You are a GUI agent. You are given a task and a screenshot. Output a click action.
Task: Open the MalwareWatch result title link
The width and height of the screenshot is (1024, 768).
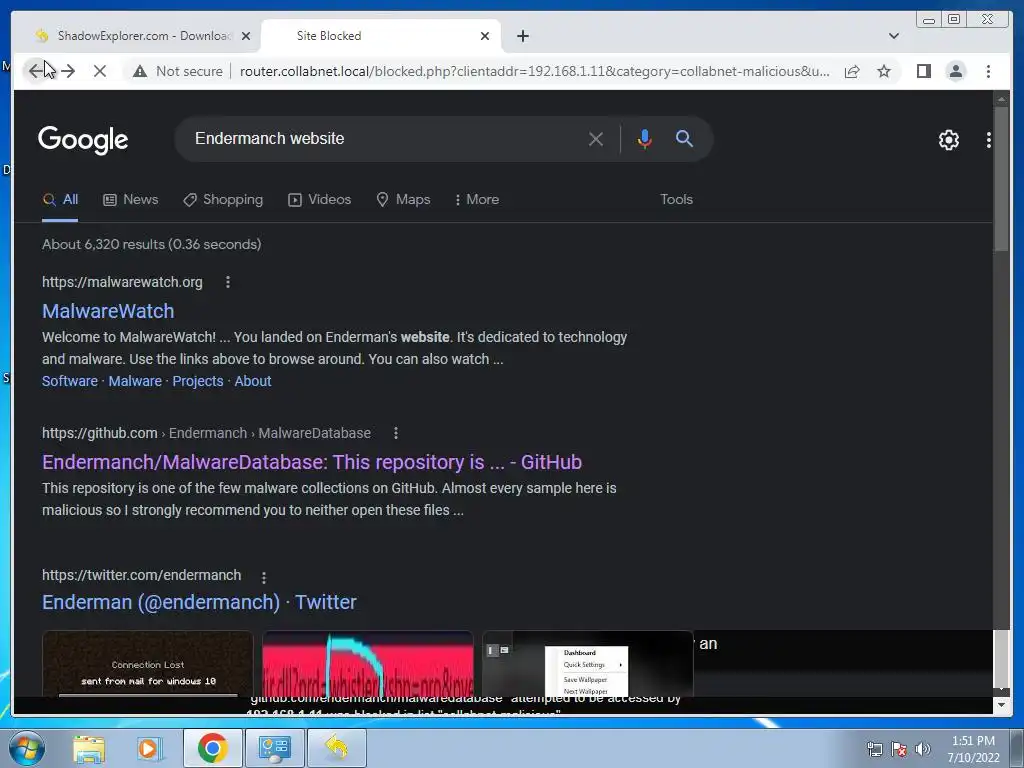[108, 311]
